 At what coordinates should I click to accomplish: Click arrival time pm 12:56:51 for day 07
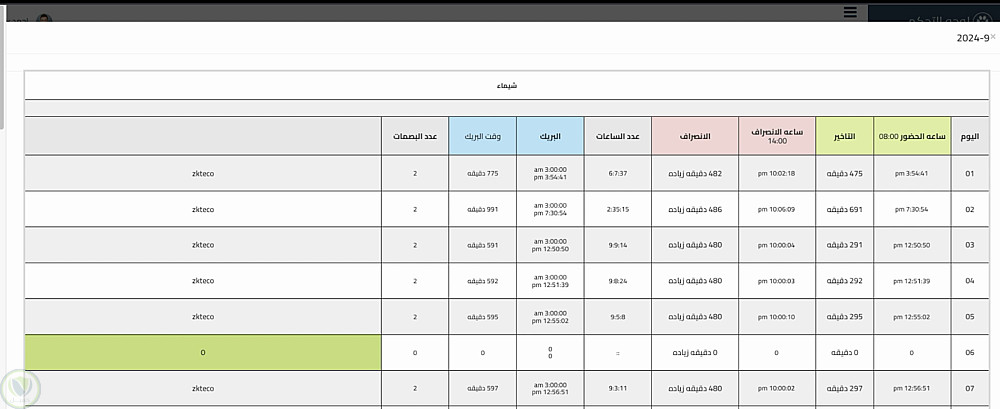tap(911, 388)
